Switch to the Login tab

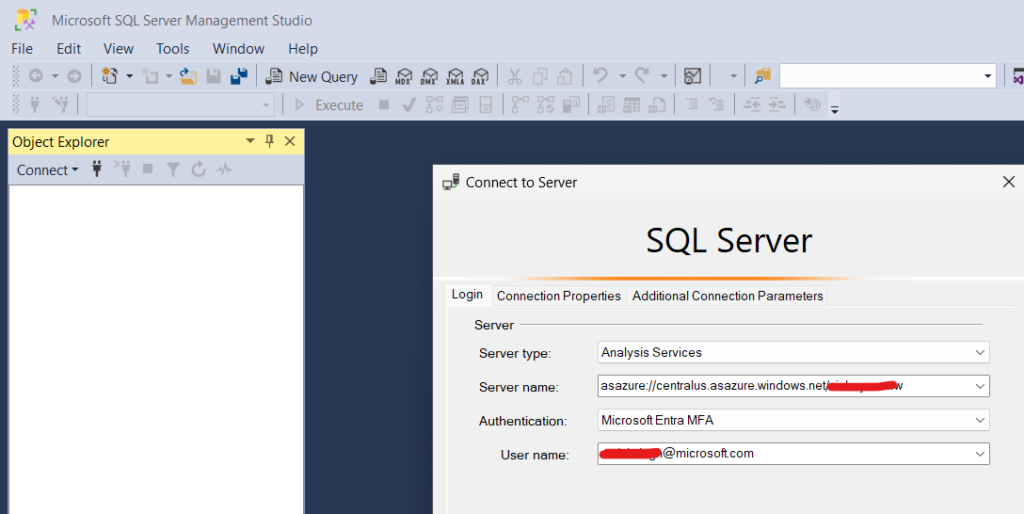[x=467, y=295]
